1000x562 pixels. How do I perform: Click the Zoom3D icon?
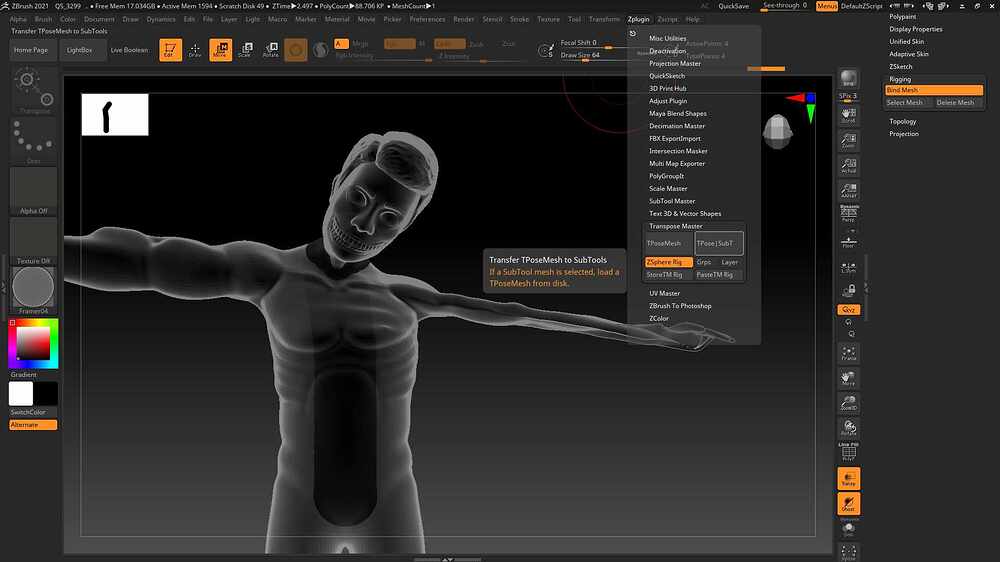(849, 403)
